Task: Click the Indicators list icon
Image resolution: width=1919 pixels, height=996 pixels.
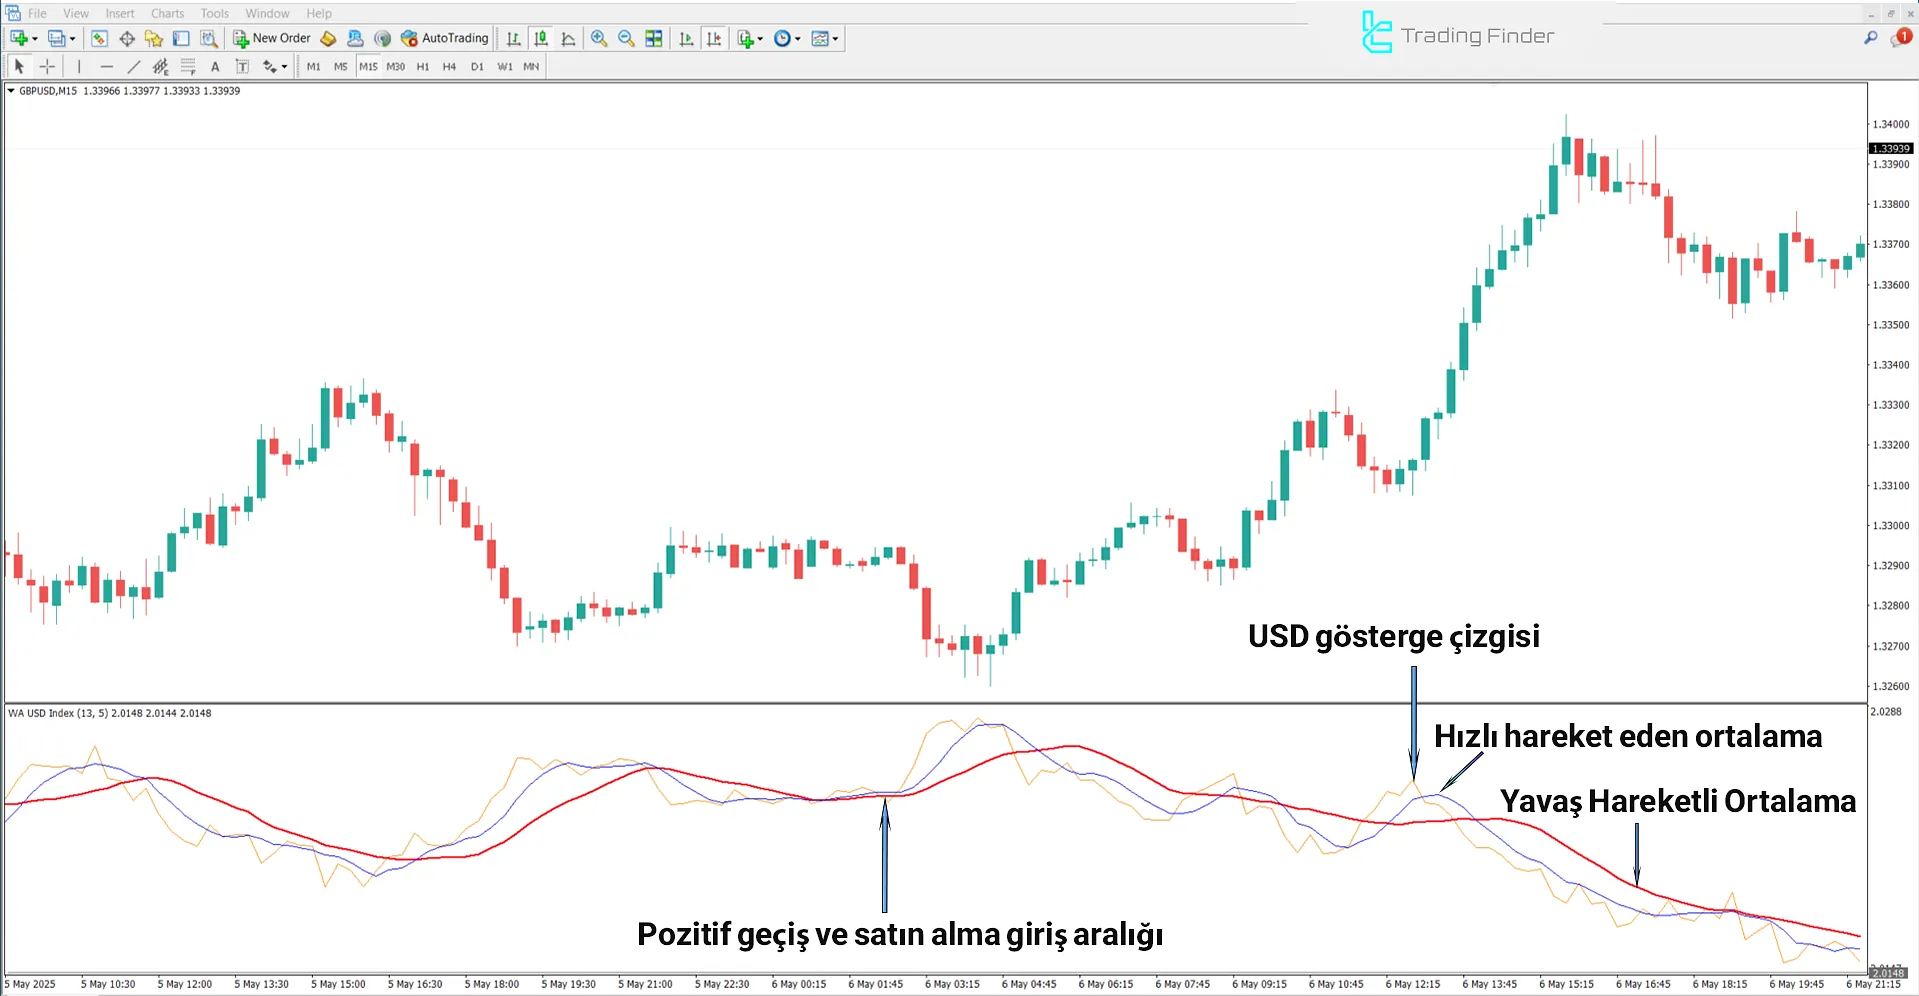Action: (745, 38)
